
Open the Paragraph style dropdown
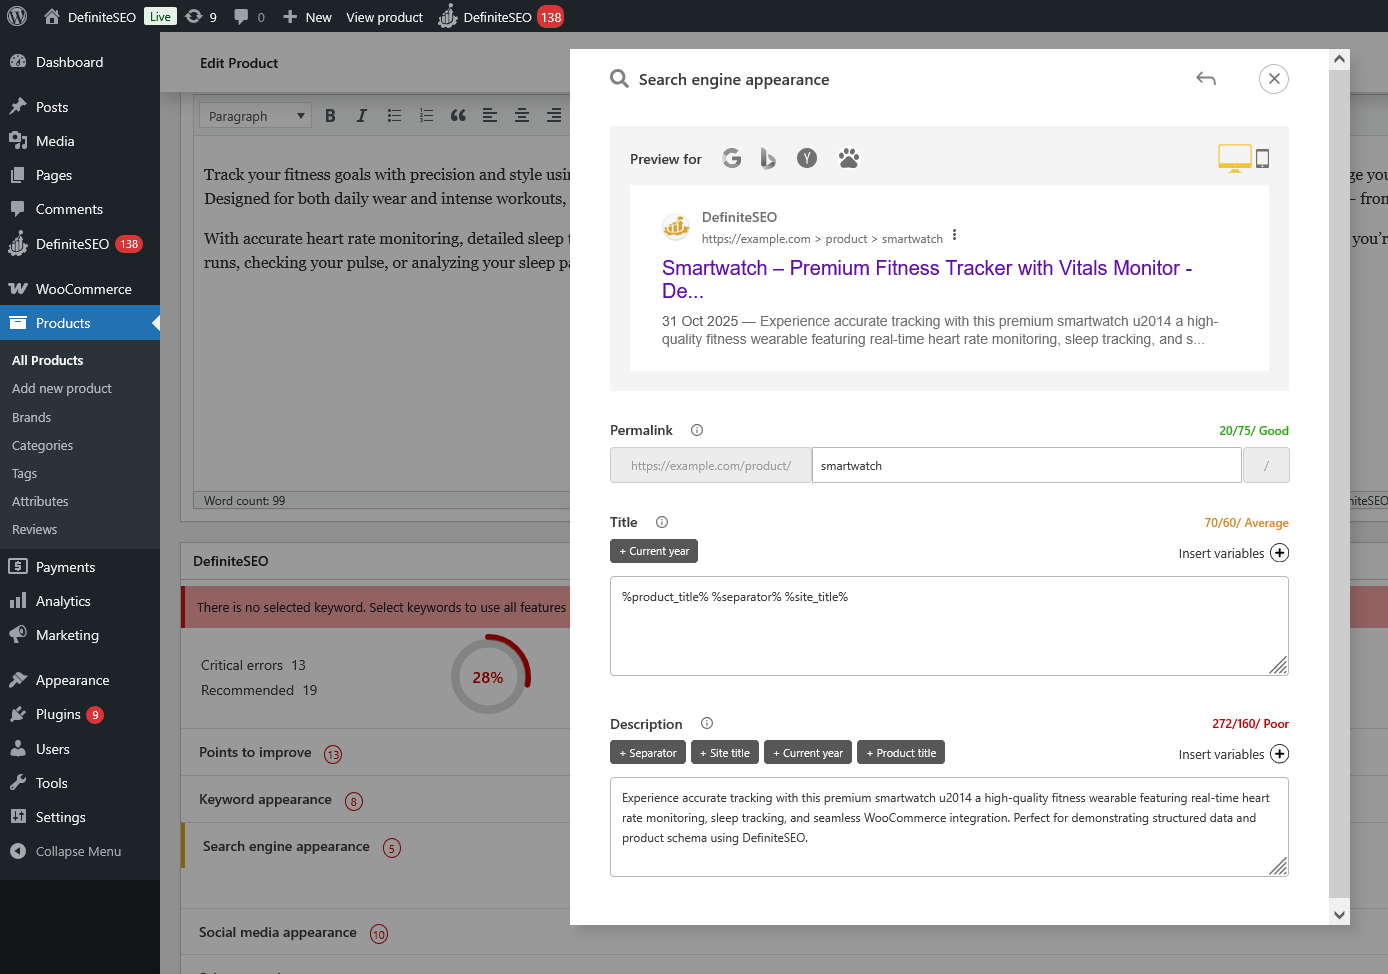(255, 115)
